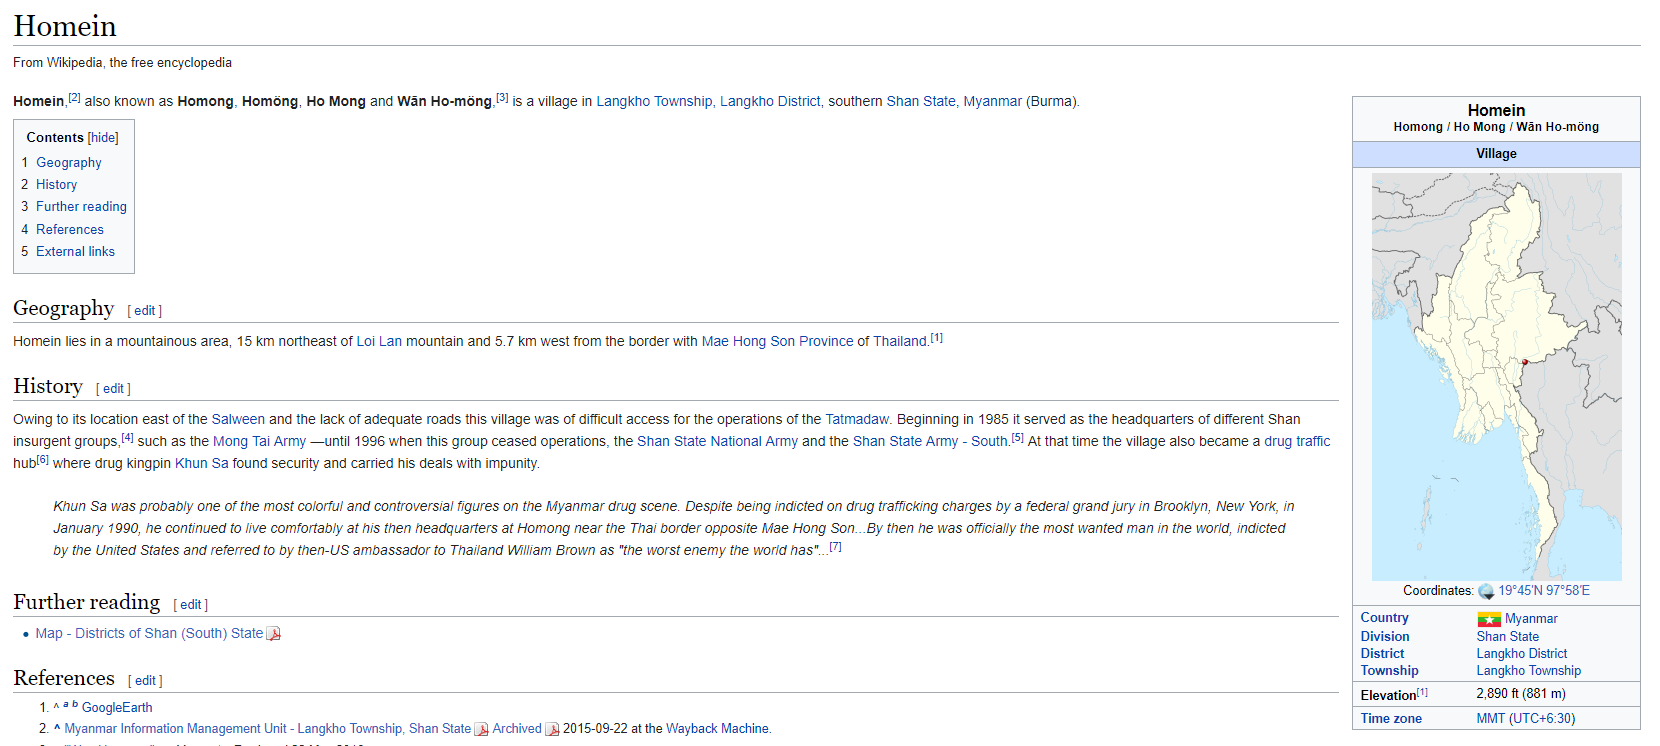Click the PDF icon after Districts of Shan State map
The image size is (1660, 746).
(274, 634)
